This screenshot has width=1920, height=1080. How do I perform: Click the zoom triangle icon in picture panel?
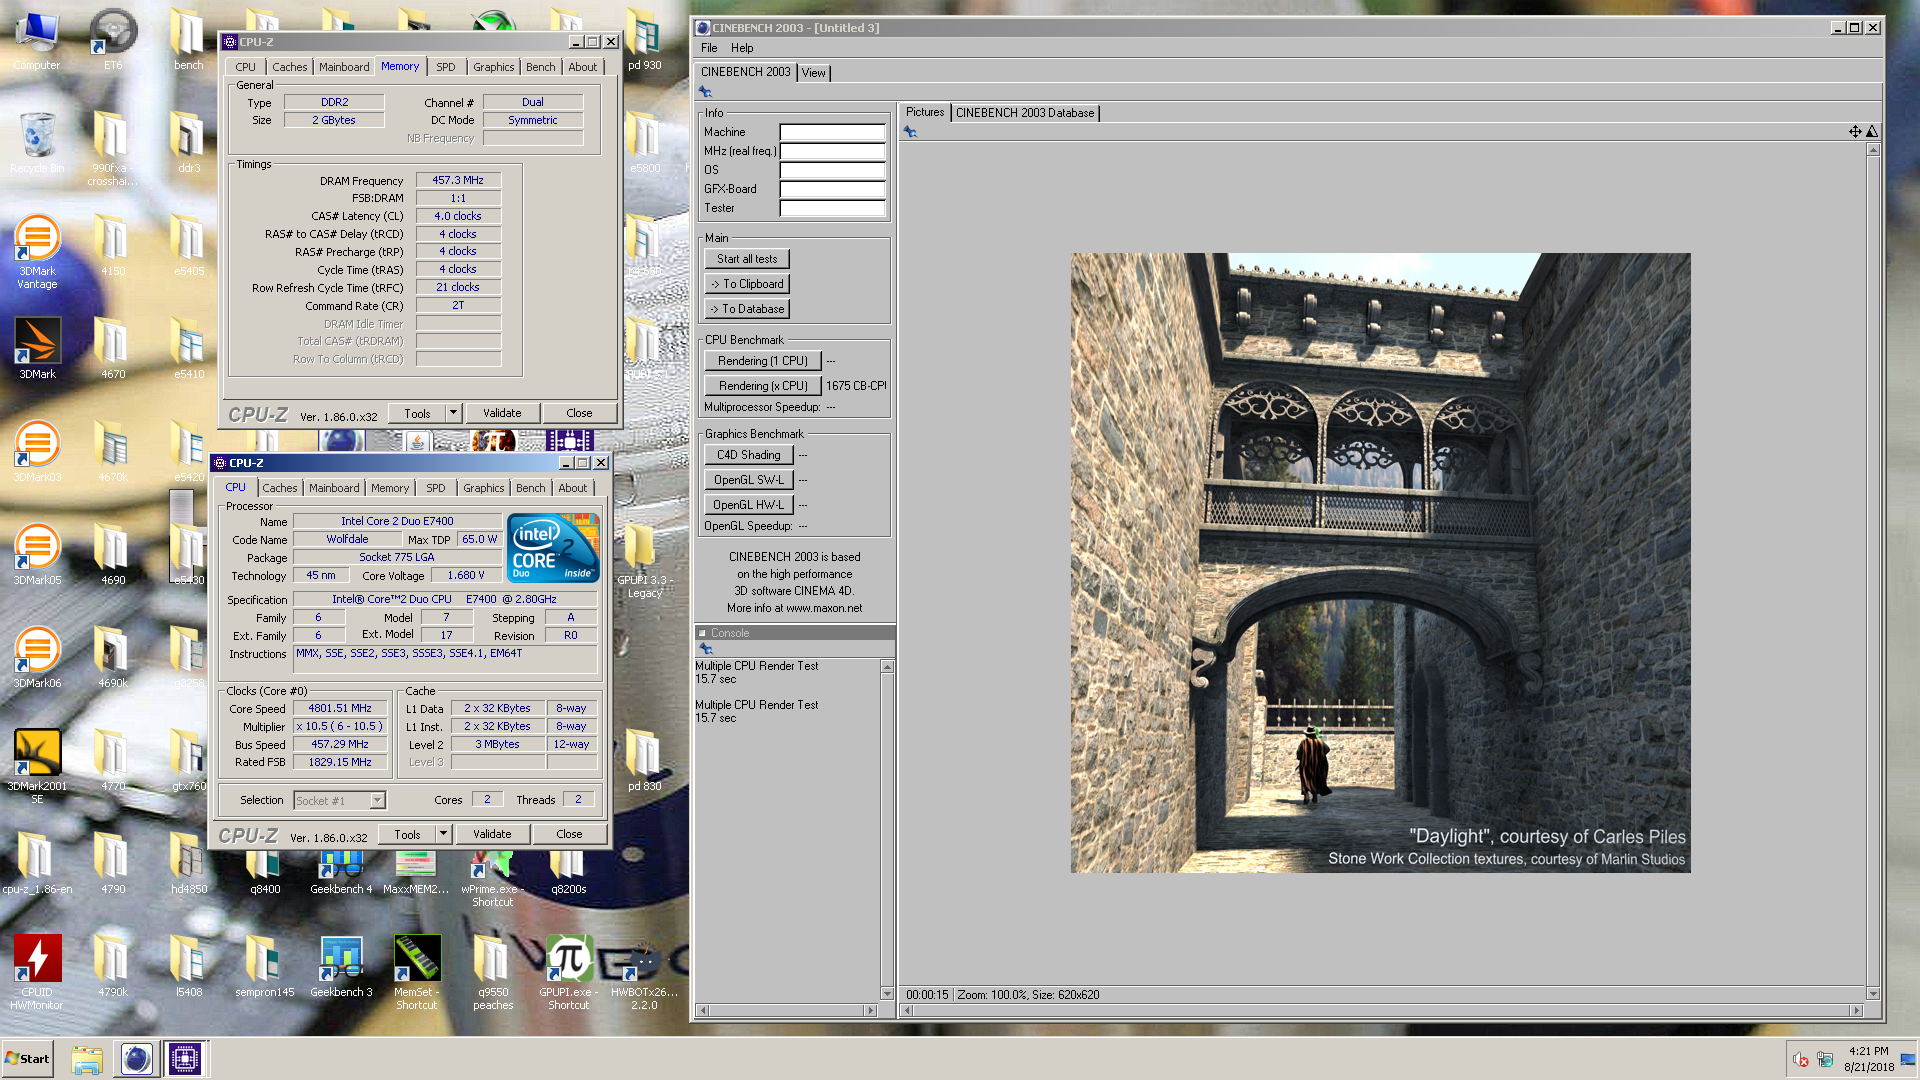1872,132
